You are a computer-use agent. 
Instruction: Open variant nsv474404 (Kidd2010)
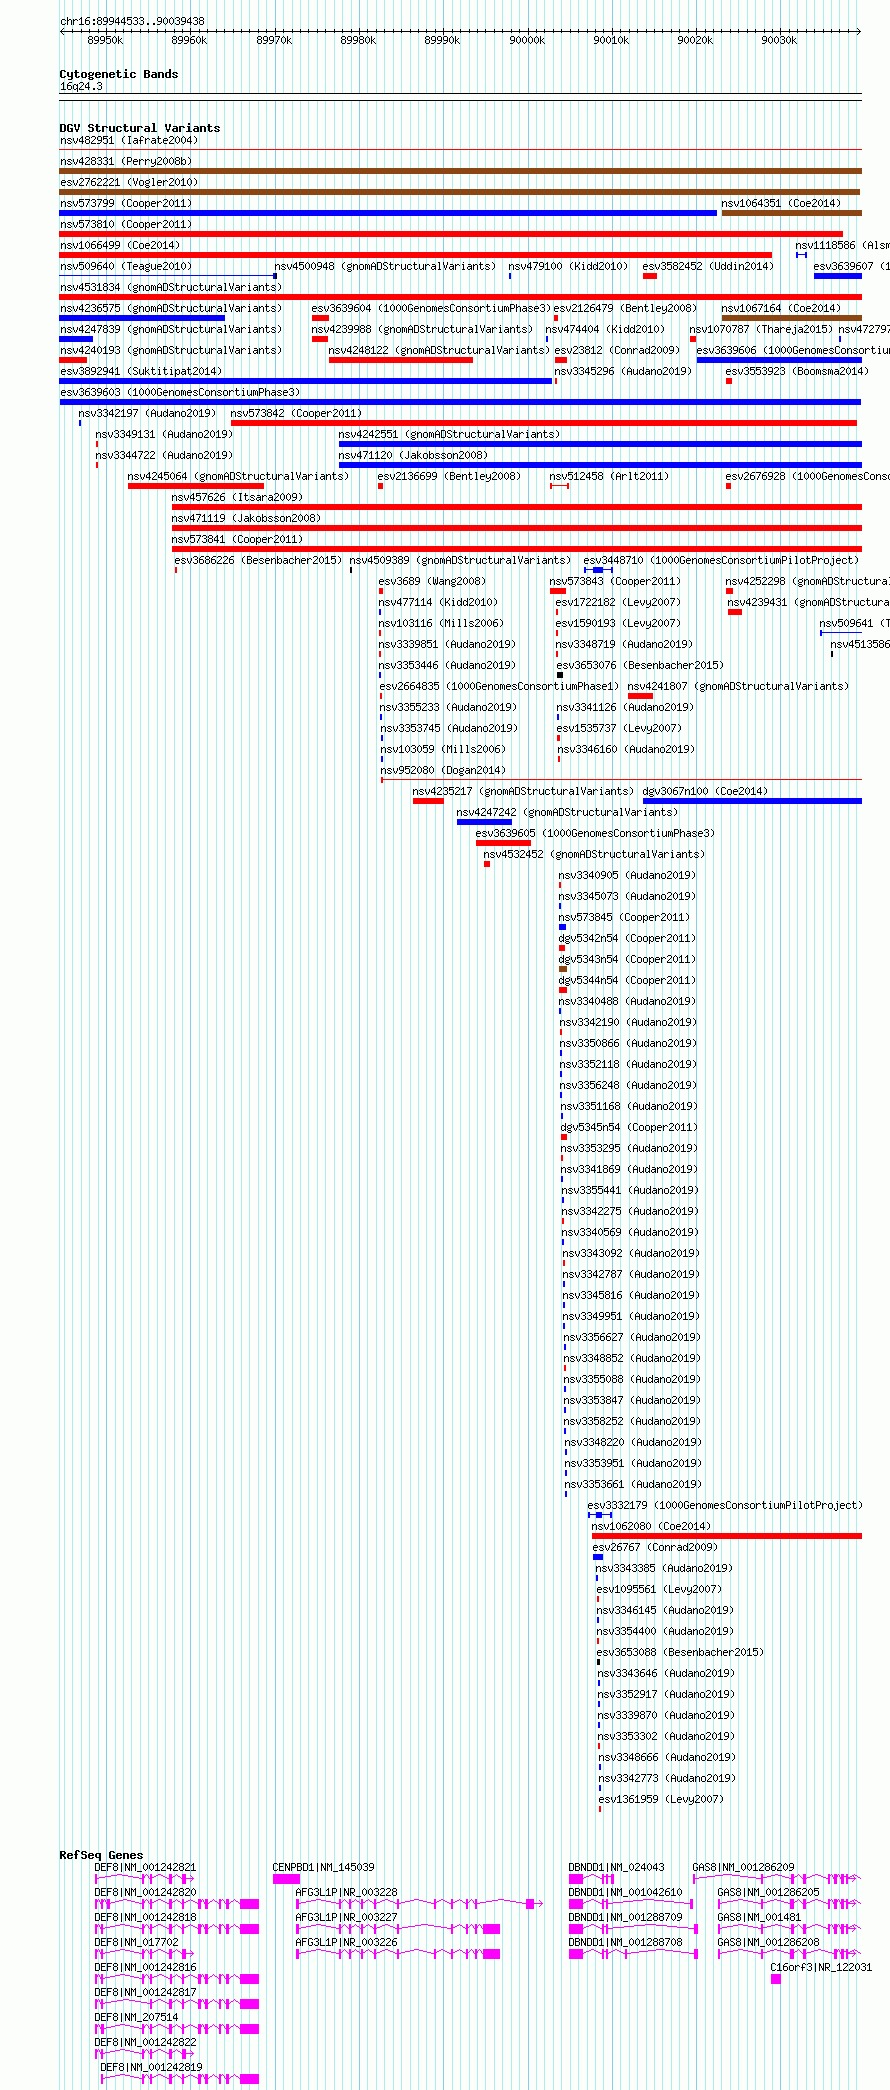(x=605, y=329)
